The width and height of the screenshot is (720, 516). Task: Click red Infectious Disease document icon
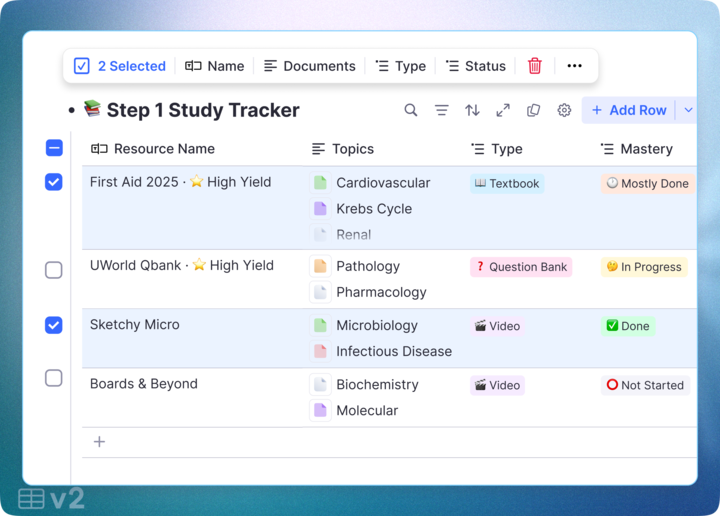pos(320,351)
